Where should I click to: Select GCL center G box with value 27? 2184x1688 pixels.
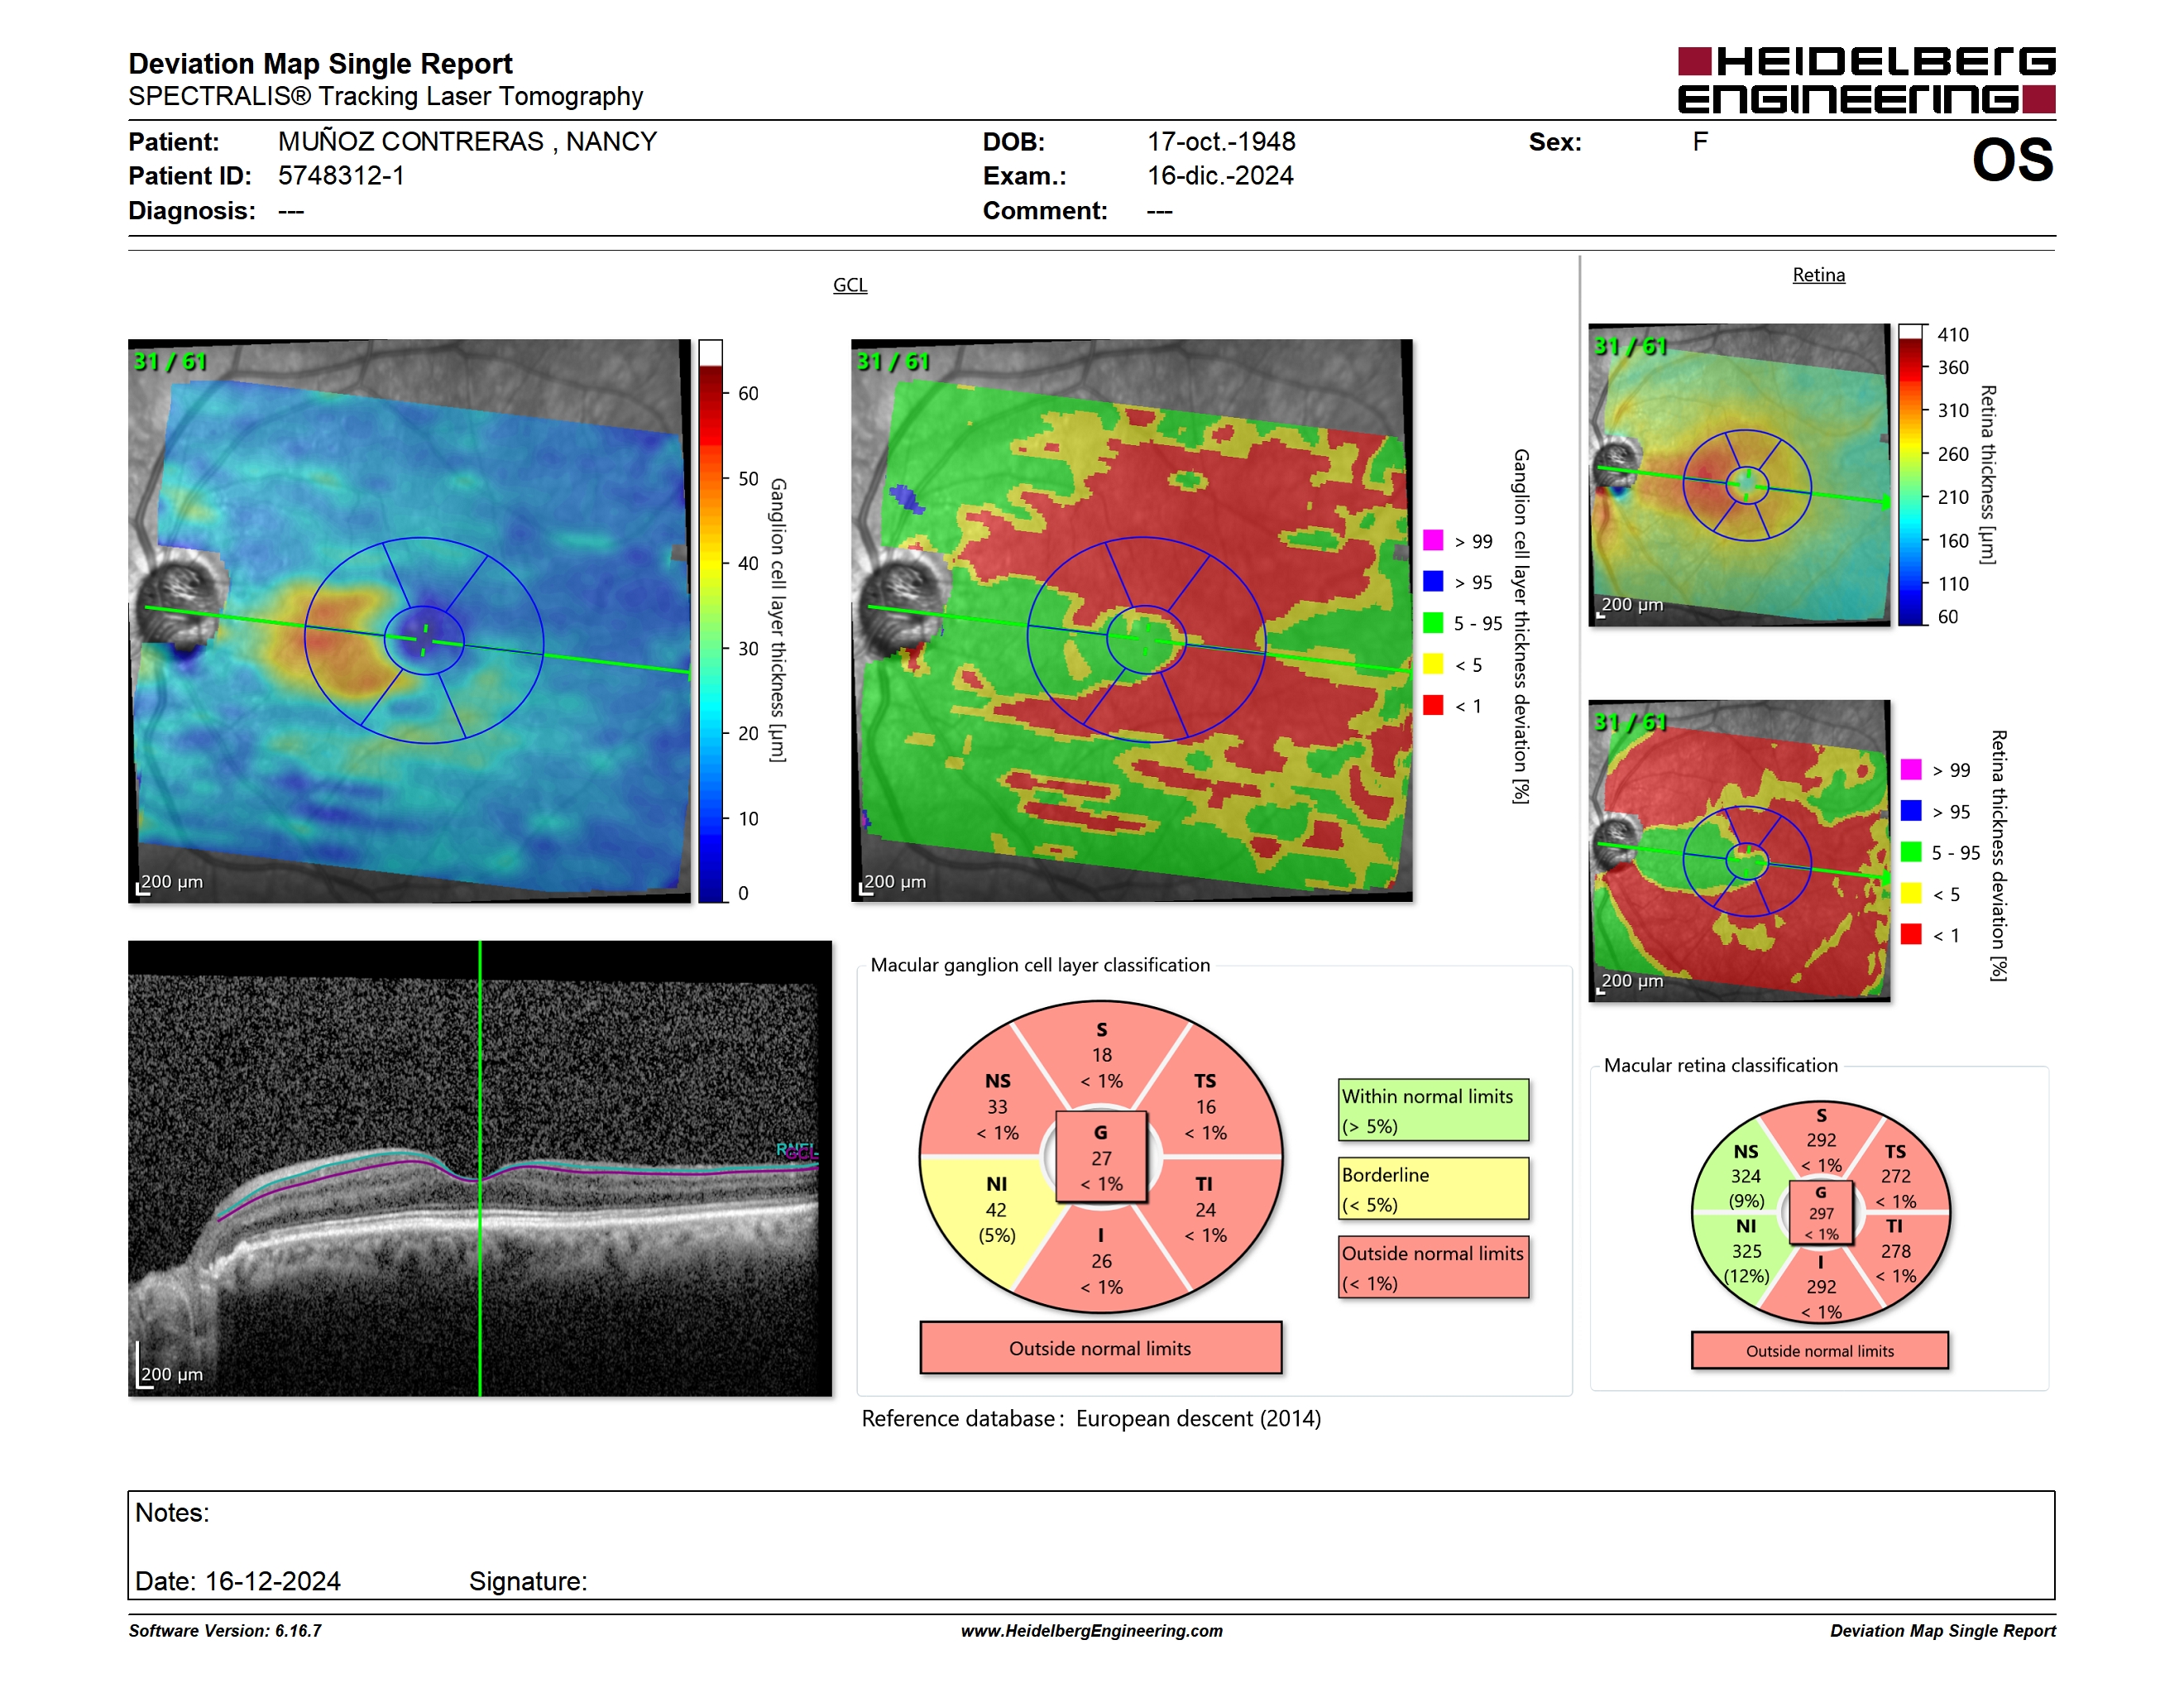pyautogui.click(x=1100, y=1158)
